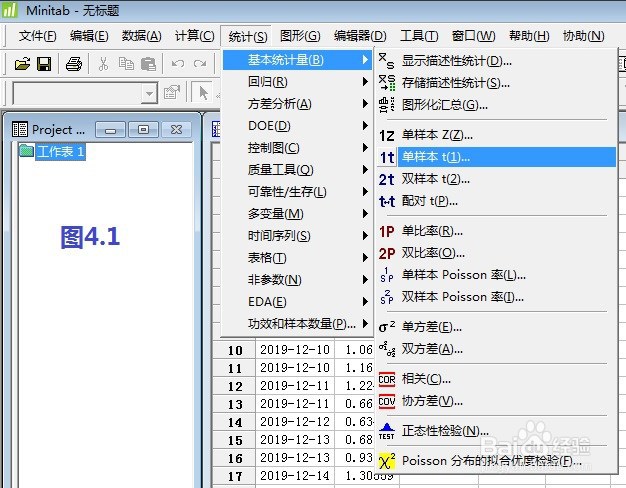Image resolution: width=626 pixels, height=488 pixels.
Task: Expand the 可靠性/生存(L) submenu
Action: (x=297, y=192)
